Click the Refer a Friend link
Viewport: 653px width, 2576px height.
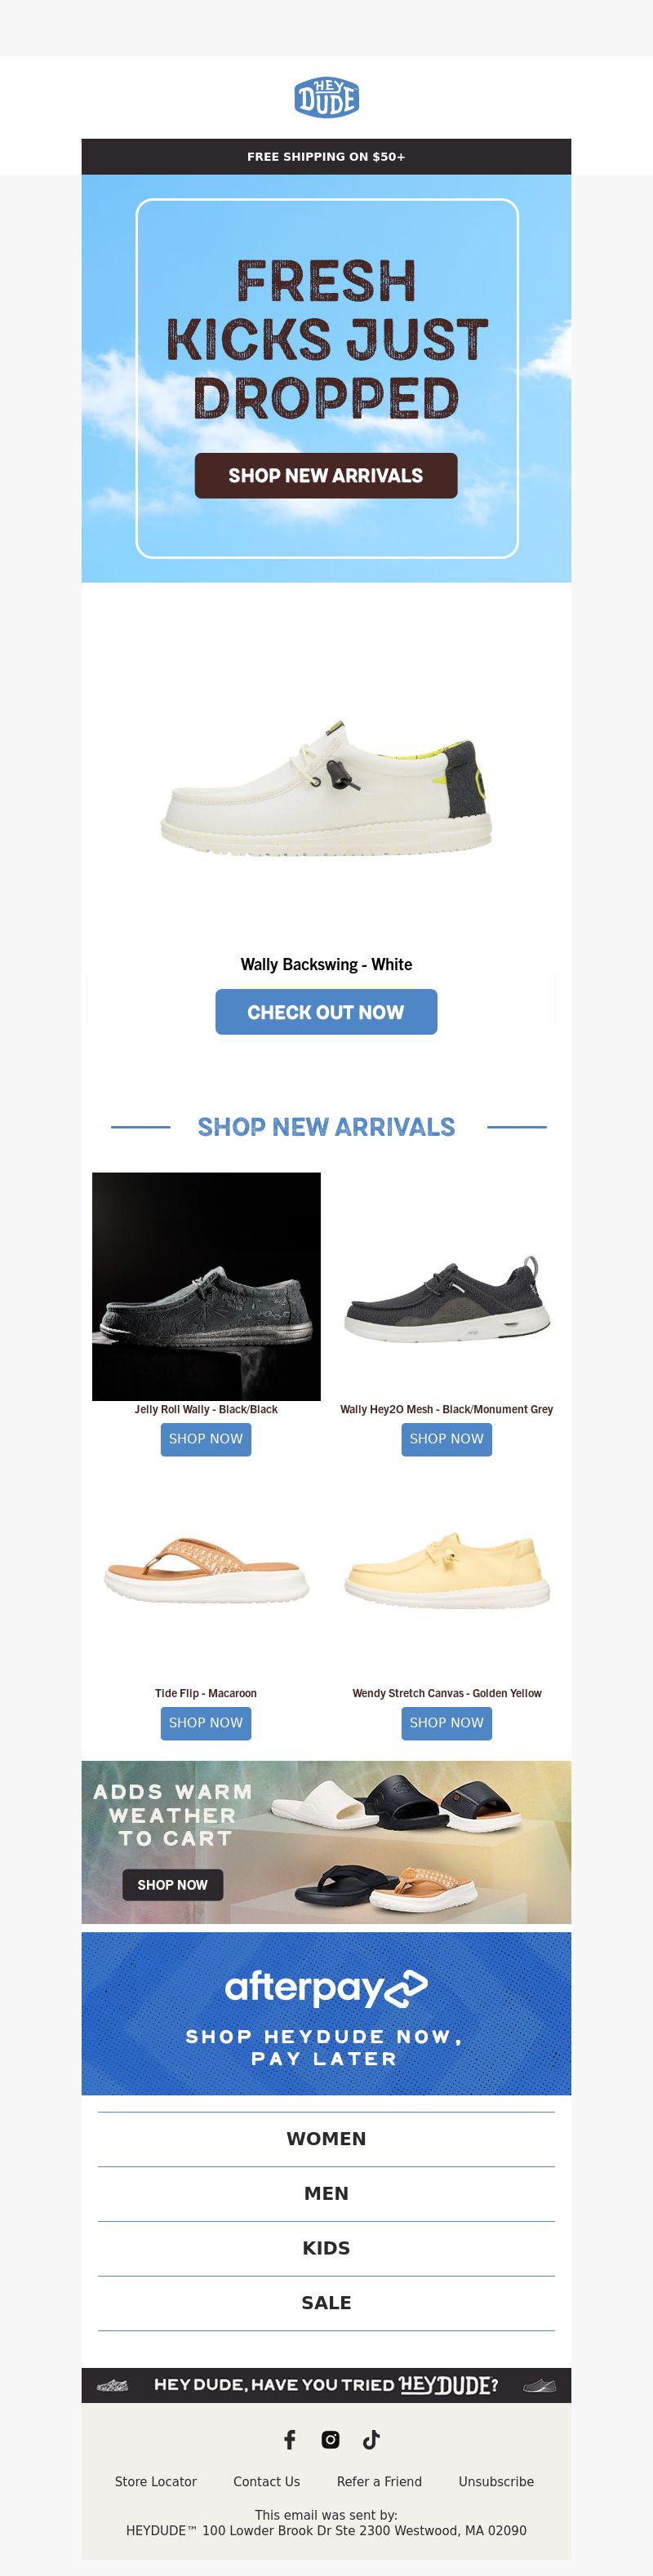pos(379,2482)
